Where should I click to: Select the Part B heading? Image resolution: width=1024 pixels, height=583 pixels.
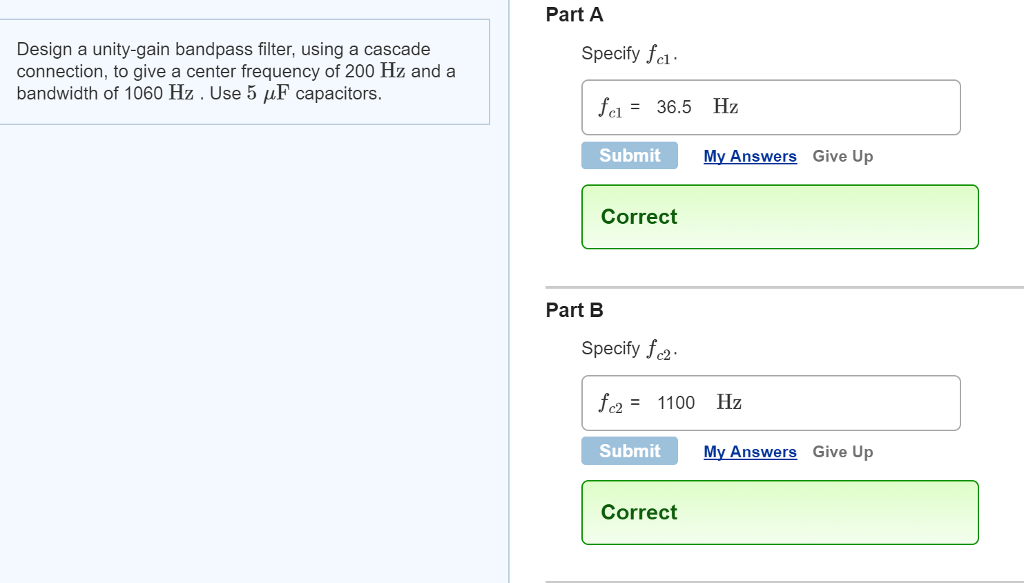(x=575, y=310)
